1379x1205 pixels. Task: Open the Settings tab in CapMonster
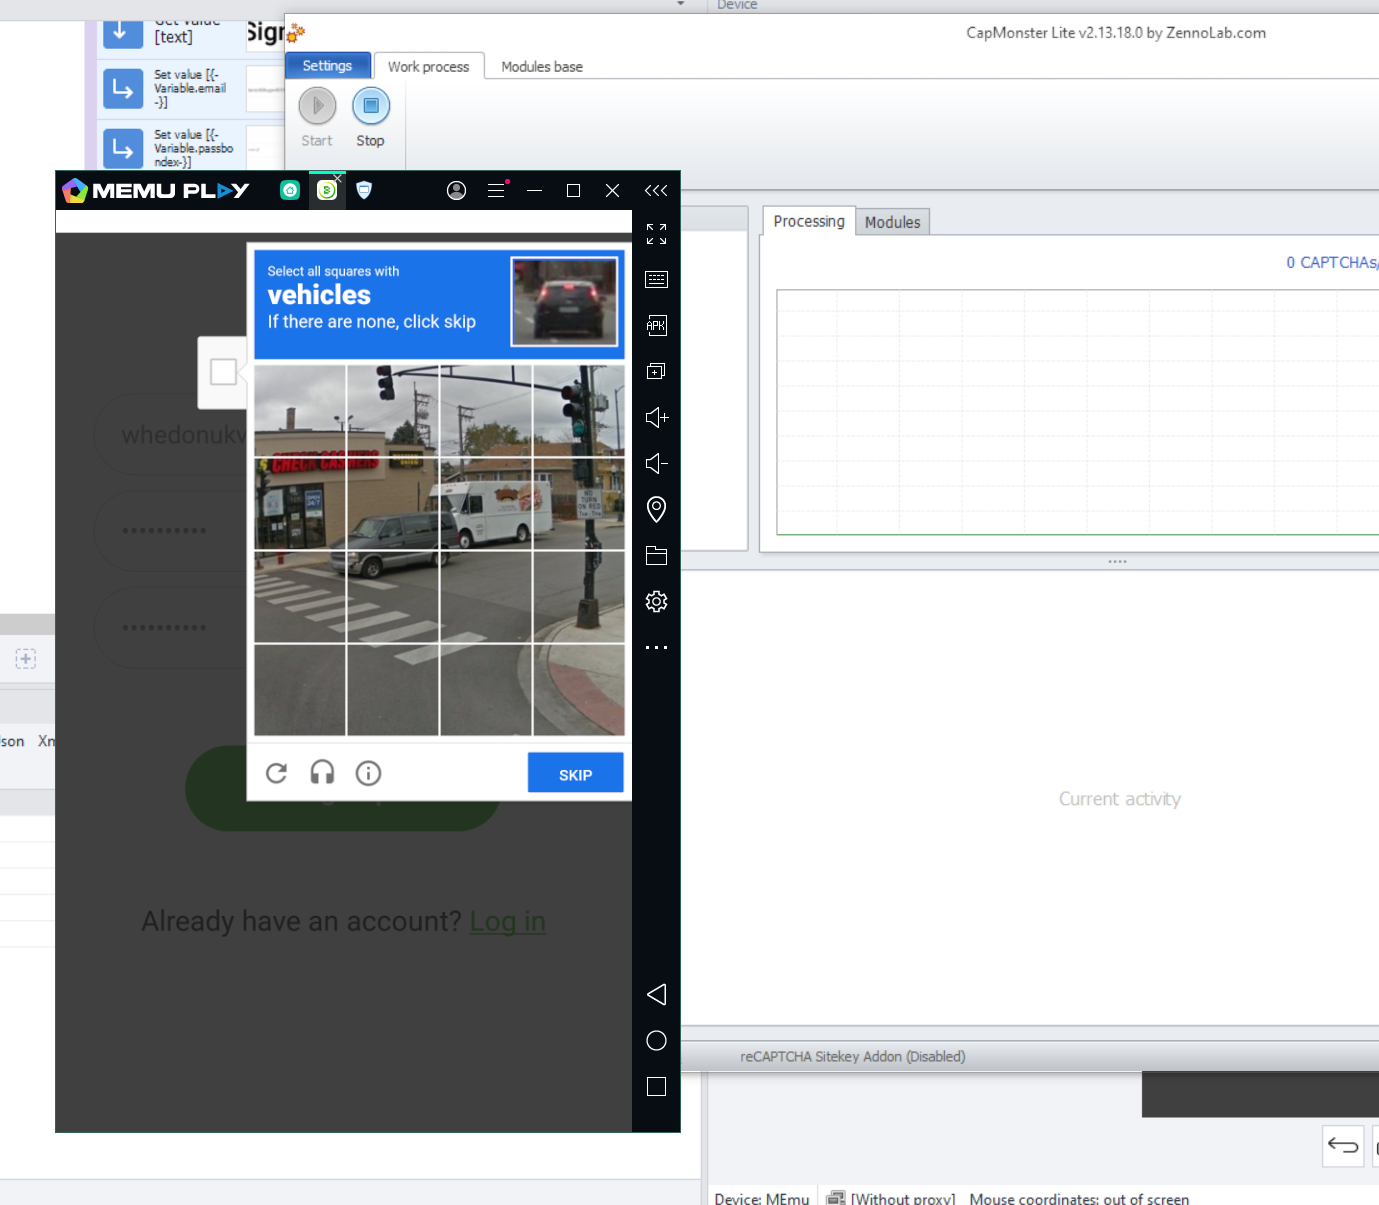tap(327, 66)
